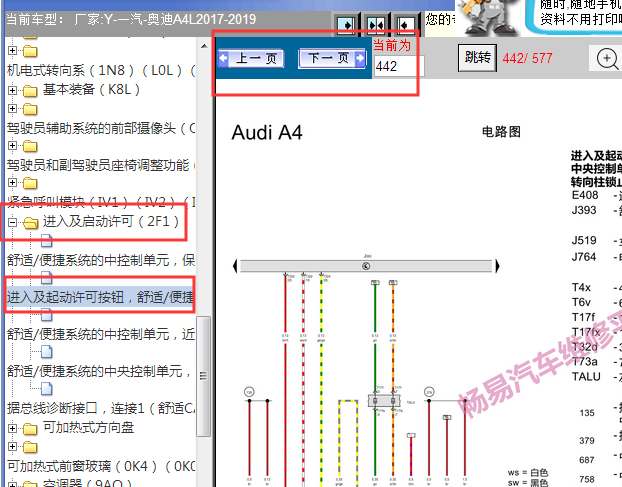Click the current vehicle model text 当前车型
Viewport: 622px width, 487px height.
pyautogui.click(x=131, y=19)
